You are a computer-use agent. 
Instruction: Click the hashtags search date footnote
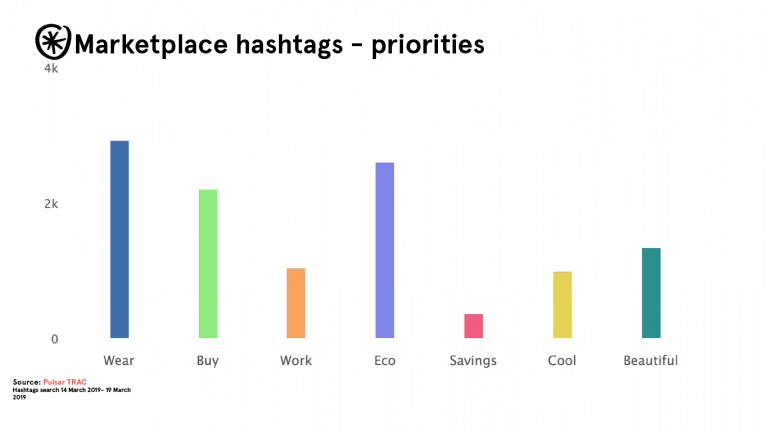coord(72,391)
